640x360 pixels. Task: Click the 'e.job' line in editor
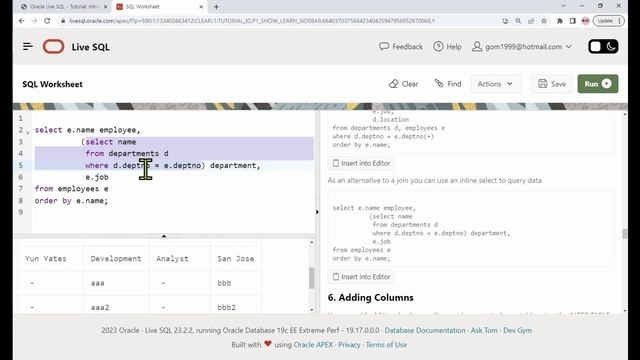tap(97, 177)
